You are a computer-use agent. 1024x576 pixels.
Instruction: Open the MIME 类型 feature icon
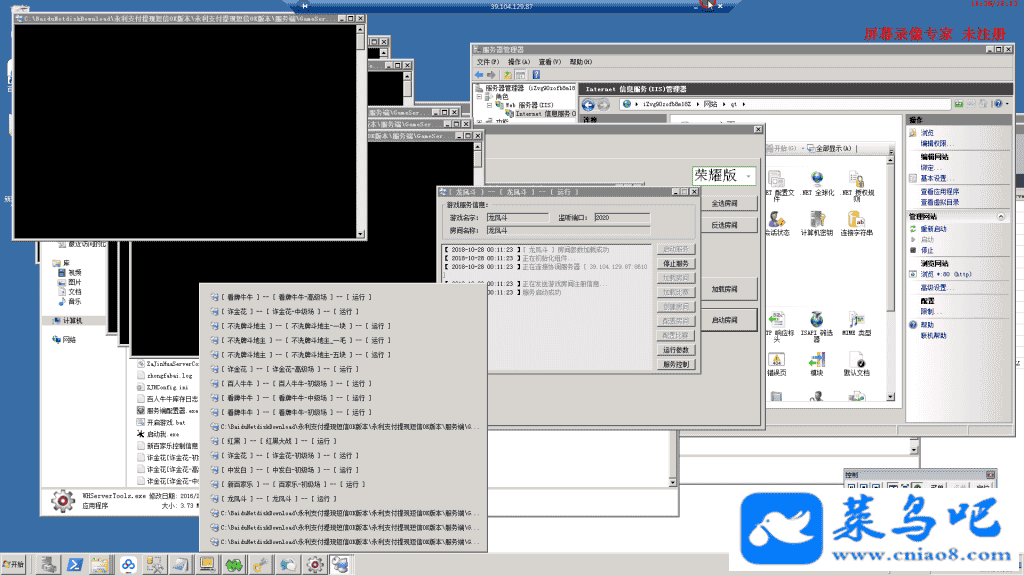click(856, 320)
